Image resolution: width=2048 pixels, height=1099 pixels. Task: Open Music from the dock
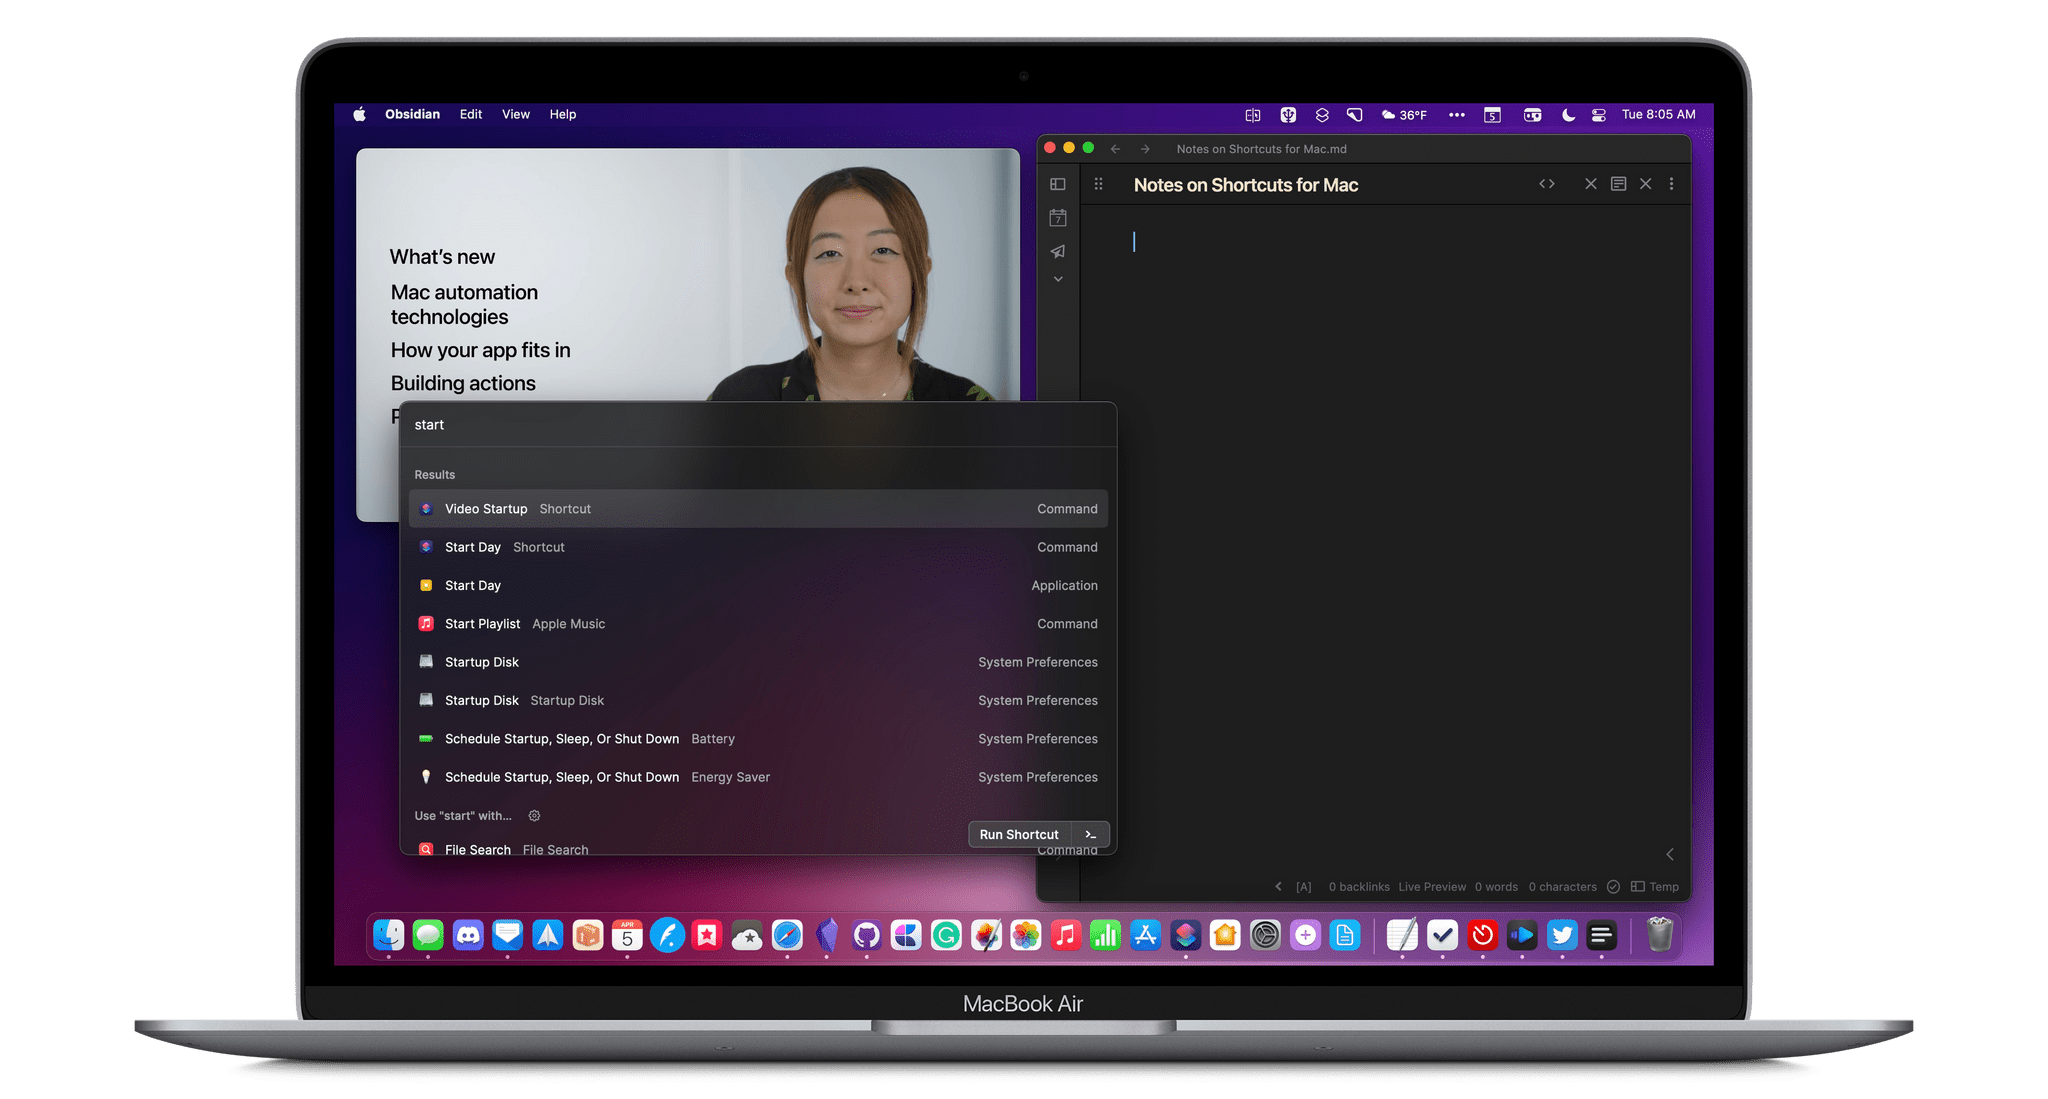pyautogui.click(x=1066, y=936)
